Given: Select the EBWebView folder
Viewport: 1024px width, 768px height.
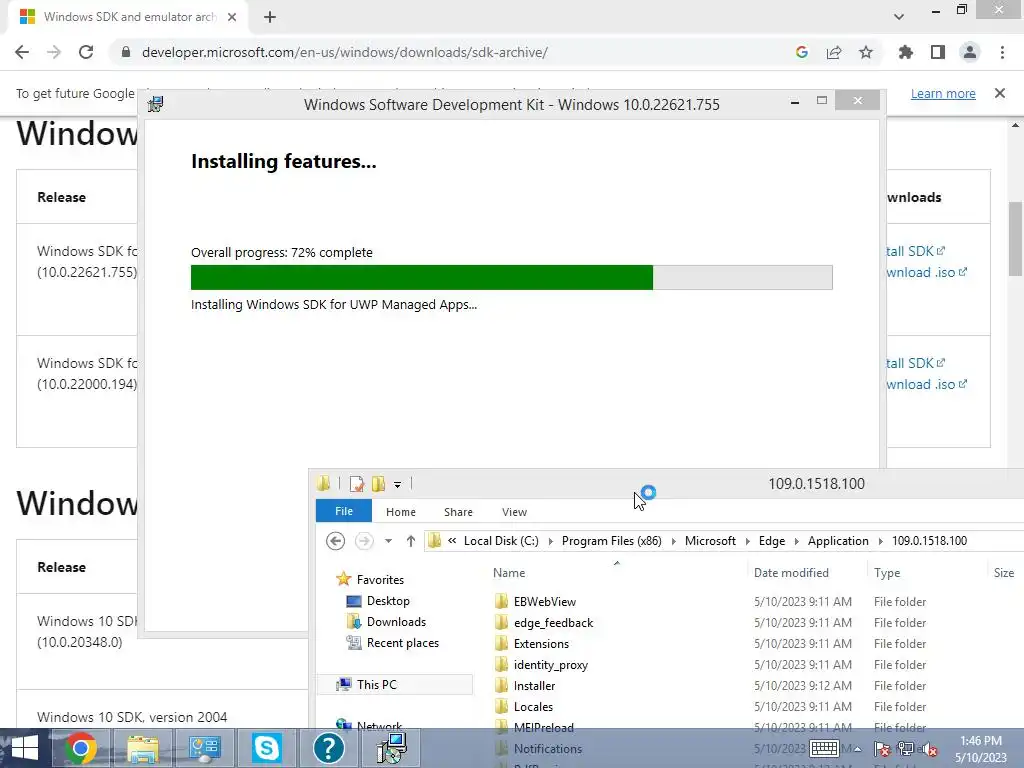Looking at the screenshot, I should coord(545,601).
